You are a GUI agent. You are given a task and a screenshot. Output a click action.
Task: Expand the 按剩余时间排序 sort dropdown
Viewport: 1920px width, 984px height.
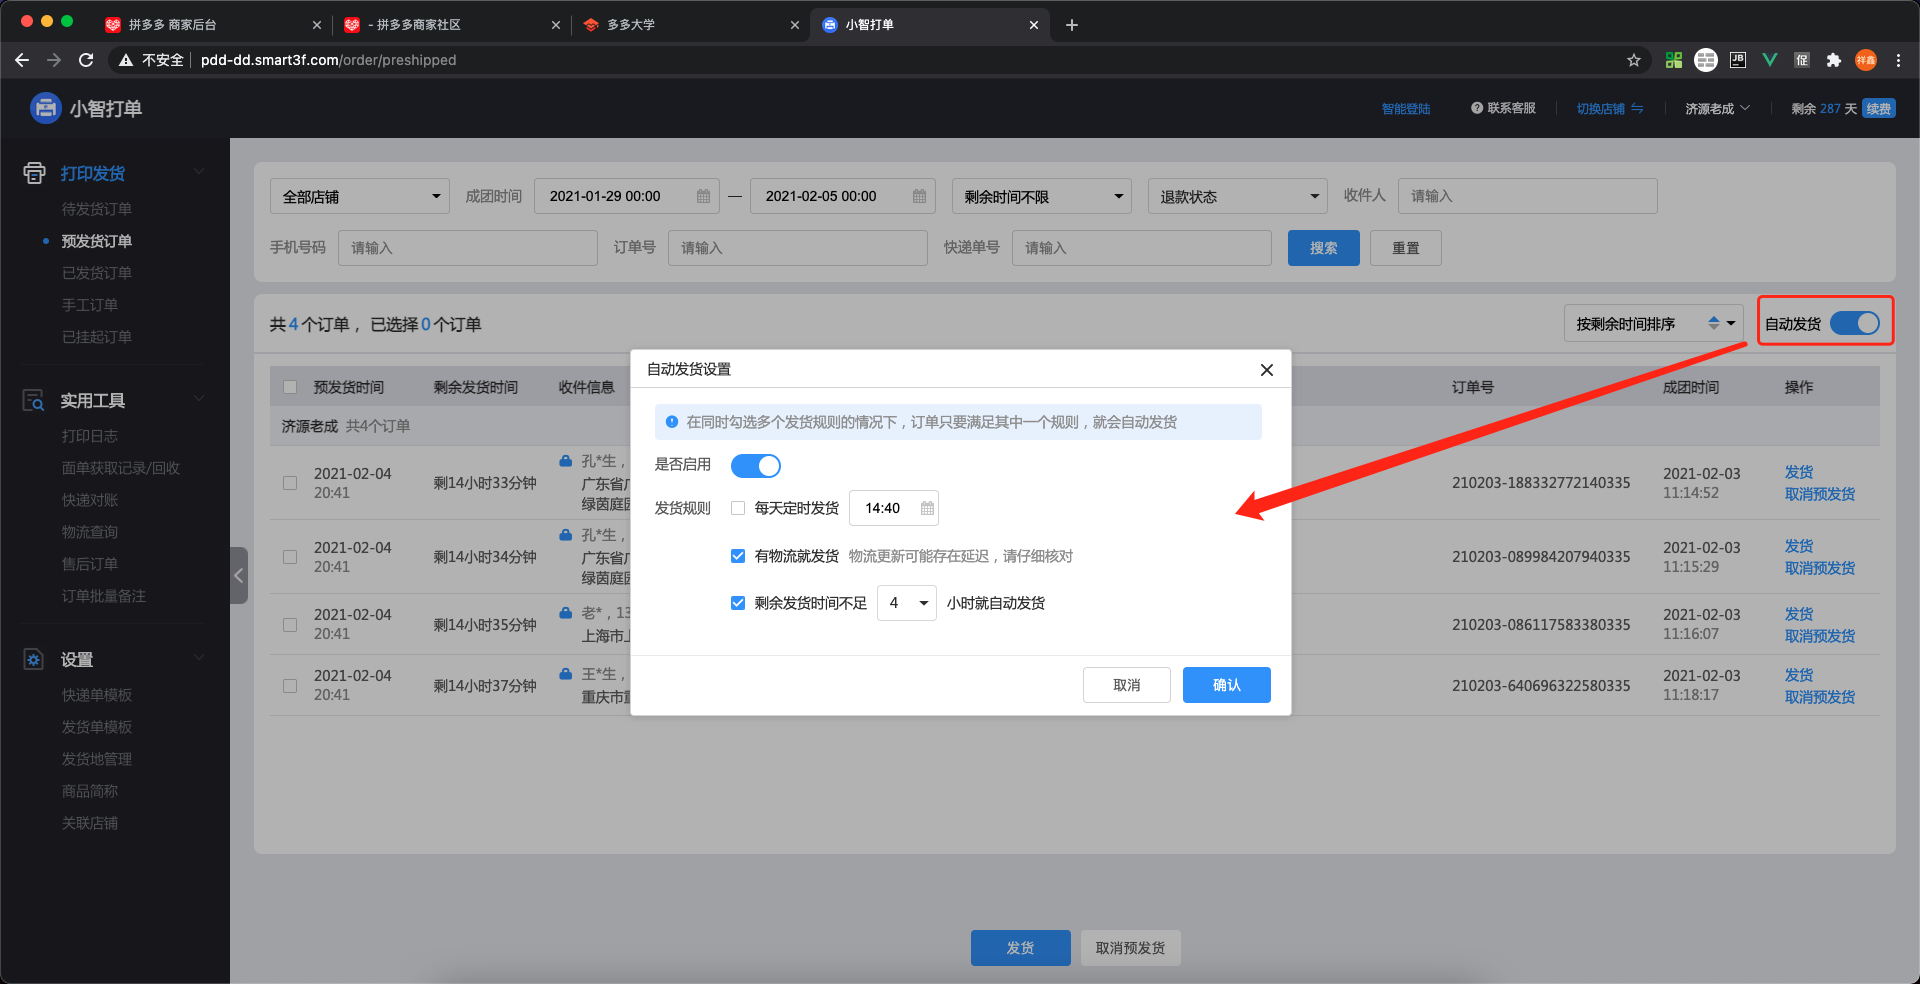pos(1653,324)
